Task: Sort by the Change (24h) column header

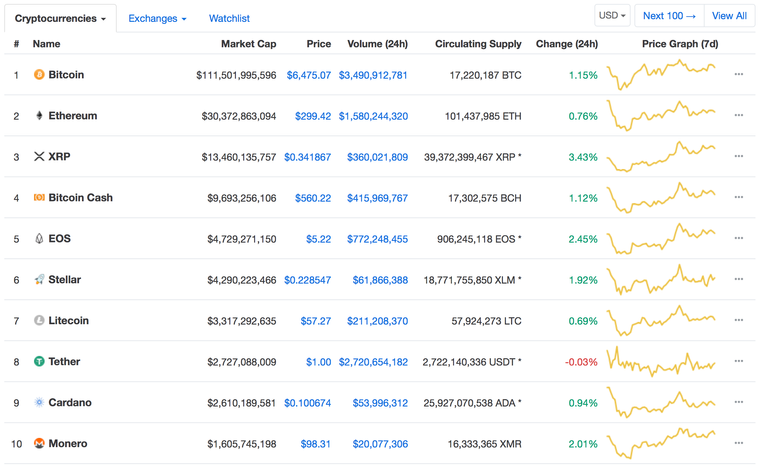Action: point(567,44)
